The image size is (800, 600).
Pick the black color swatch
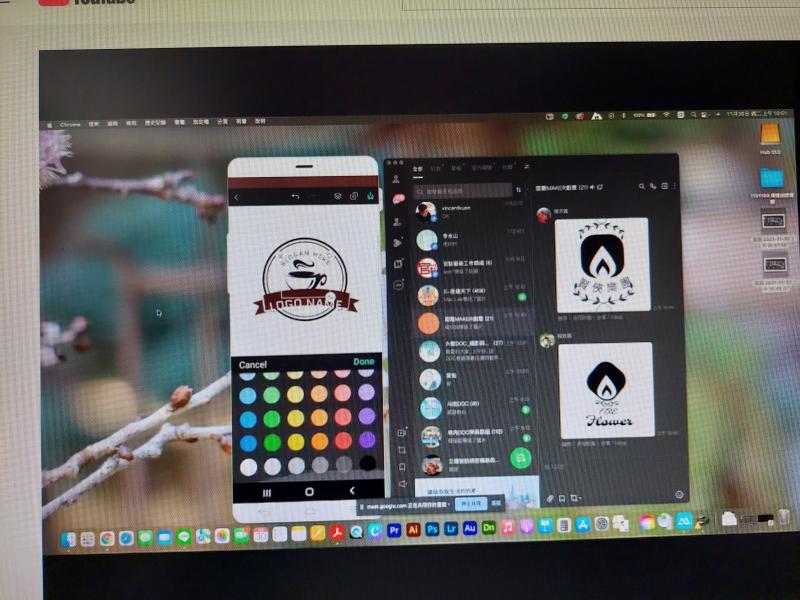coord(367,465)
